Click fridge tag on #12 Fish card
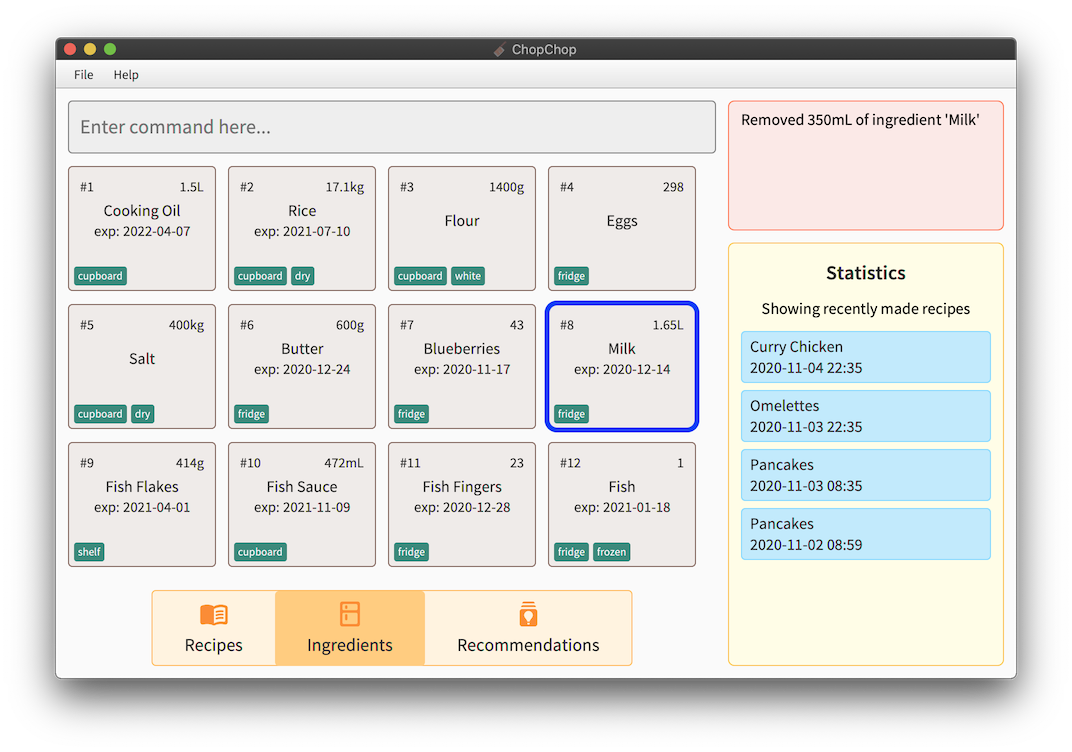 coord(572,552)
